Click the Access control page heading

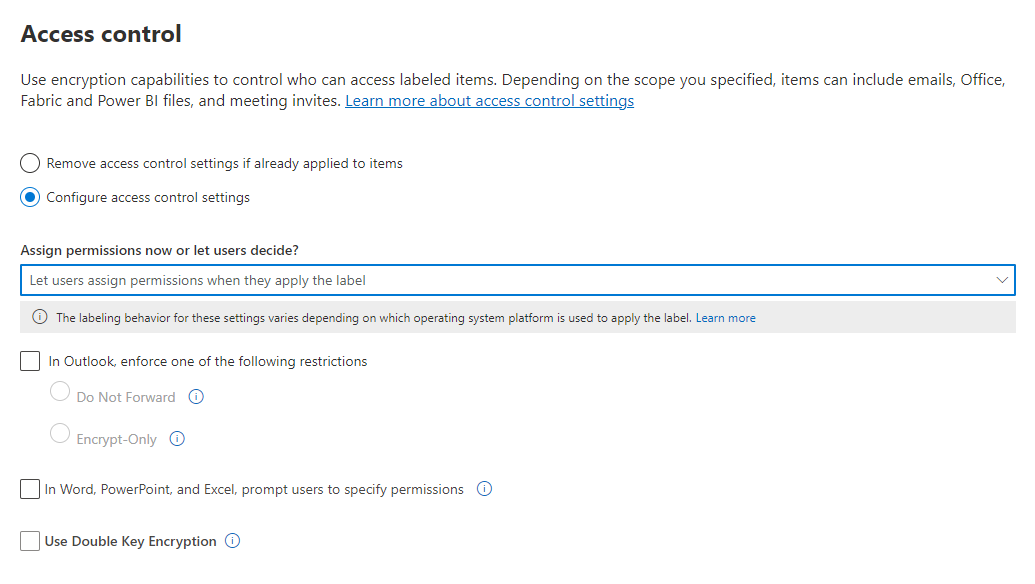point(101,34)
